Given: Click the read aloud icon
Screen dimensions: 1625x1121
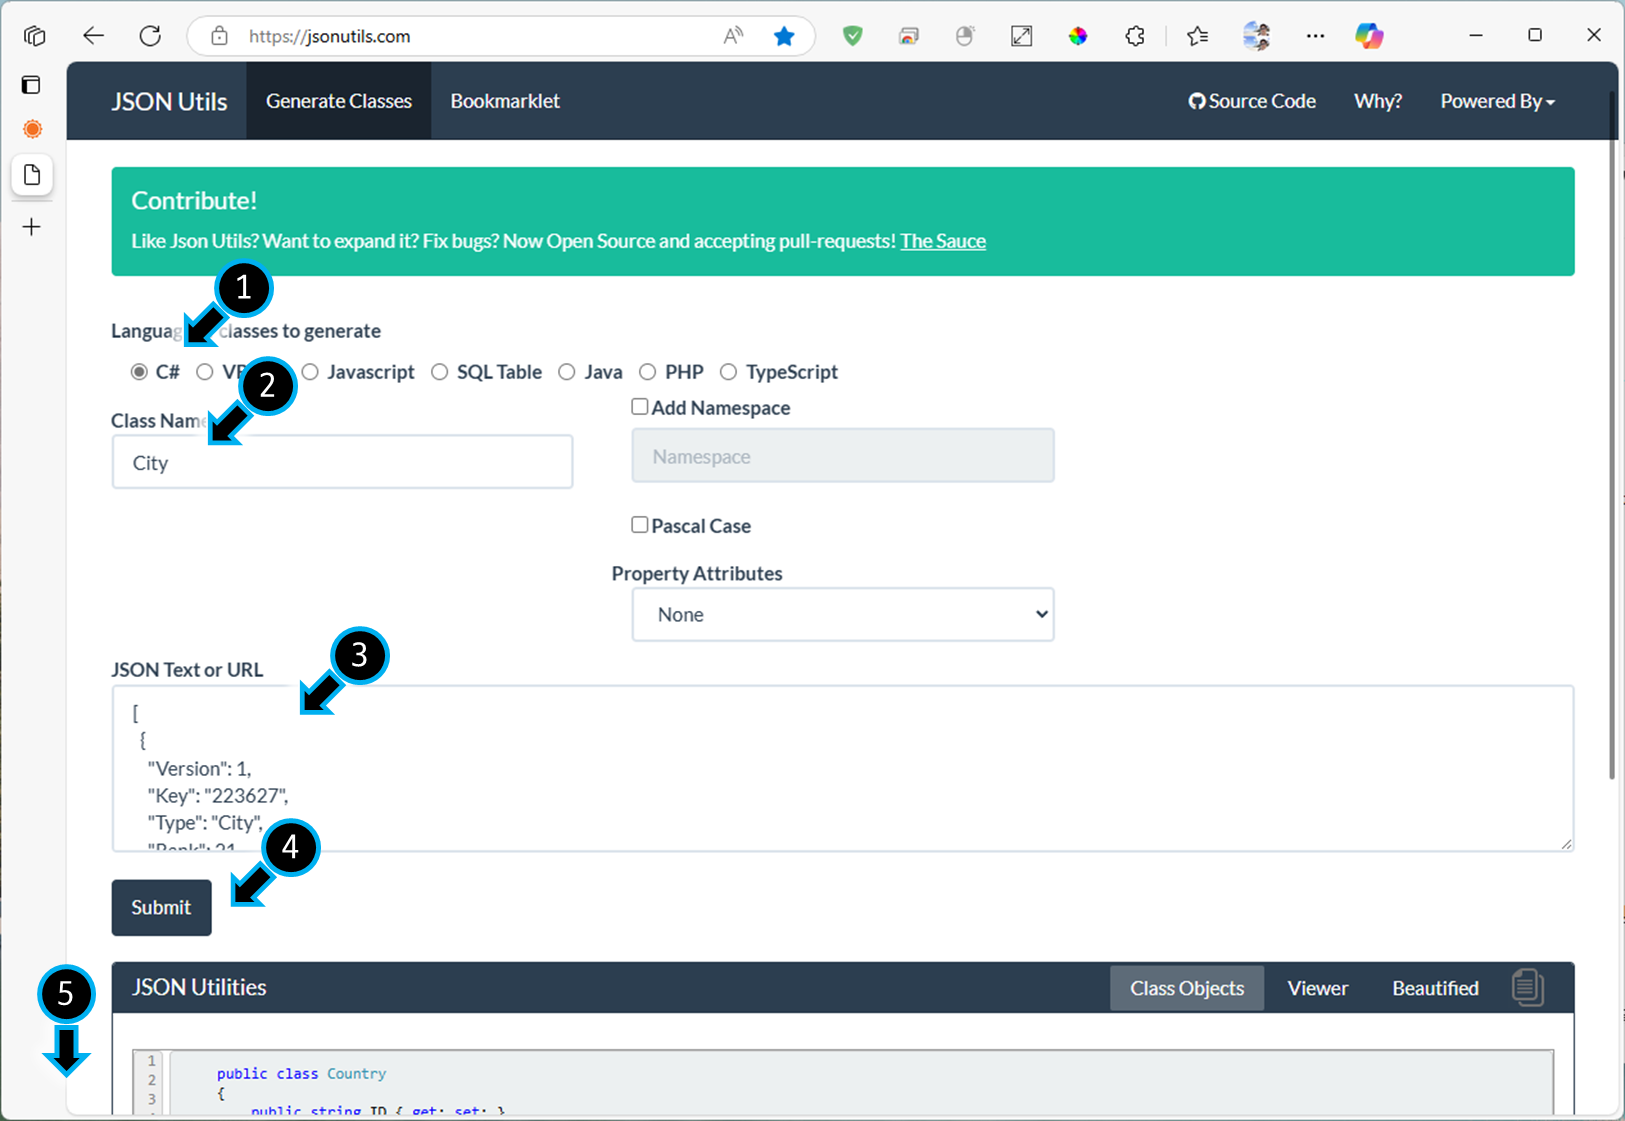Looking at the screenshot, I should pyautogui.click(x=733, y=36).
